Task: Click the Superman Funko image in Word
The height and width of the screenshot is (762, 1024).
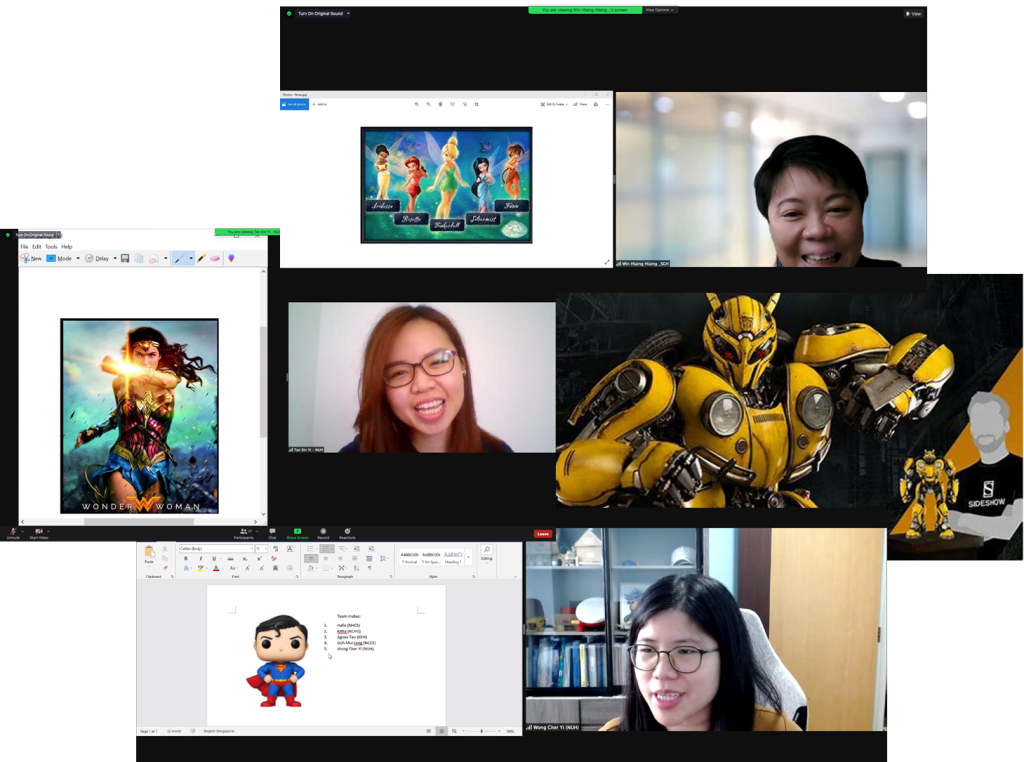Action: tap(278, 661)
